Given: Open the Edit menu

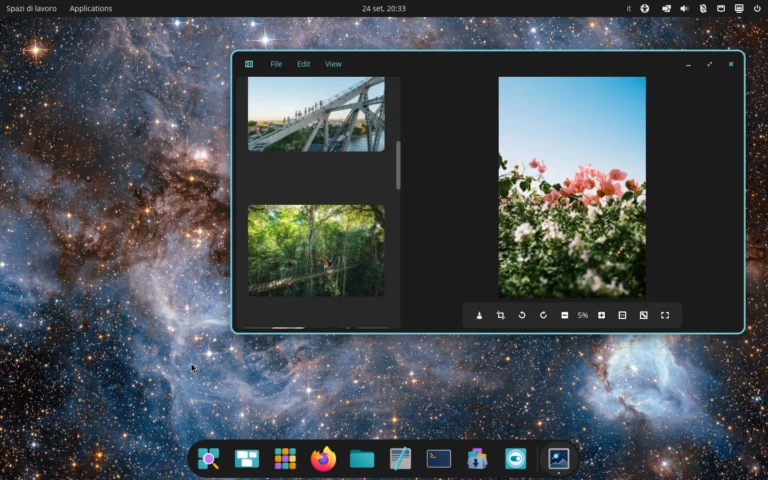Looking at the screenshot, I should tap(304, 64).
